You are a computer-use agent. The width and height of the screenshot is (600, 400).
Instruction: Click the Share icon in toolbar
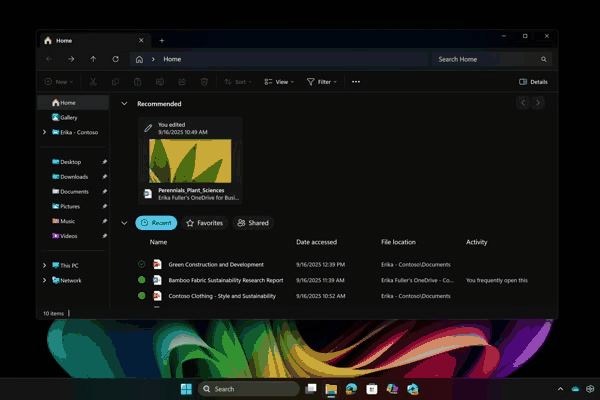click(182, 82)
